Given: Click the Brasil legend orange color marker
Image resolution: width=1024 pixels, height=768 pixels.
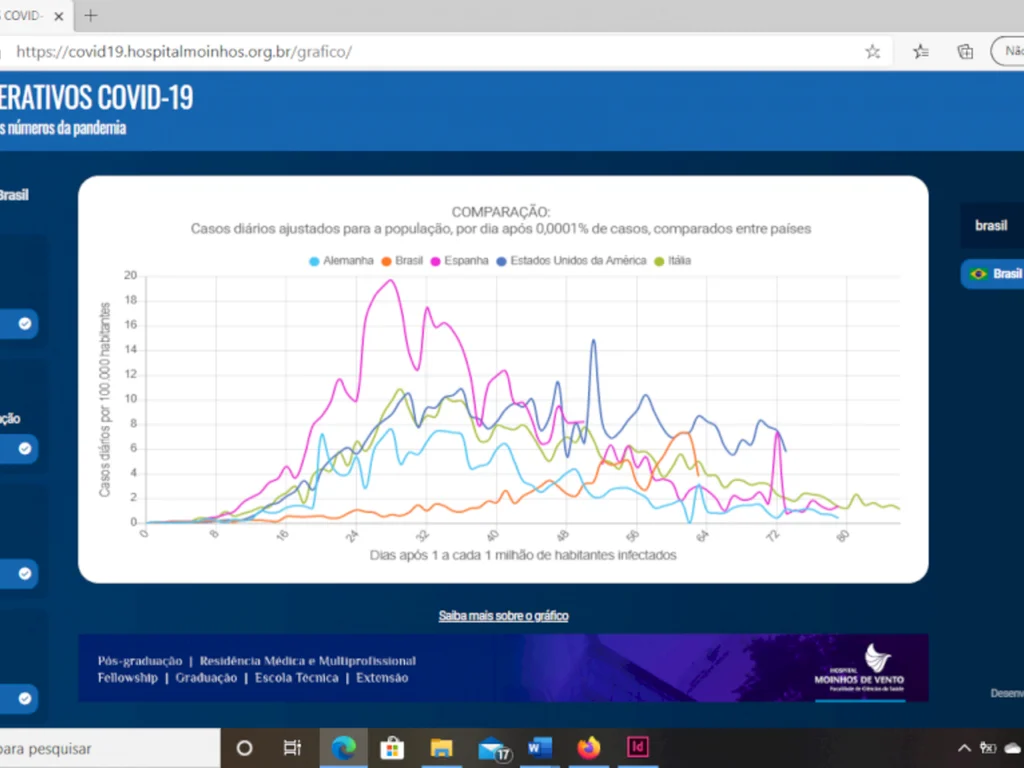Looking at the screenshot, I should [386, 260].
